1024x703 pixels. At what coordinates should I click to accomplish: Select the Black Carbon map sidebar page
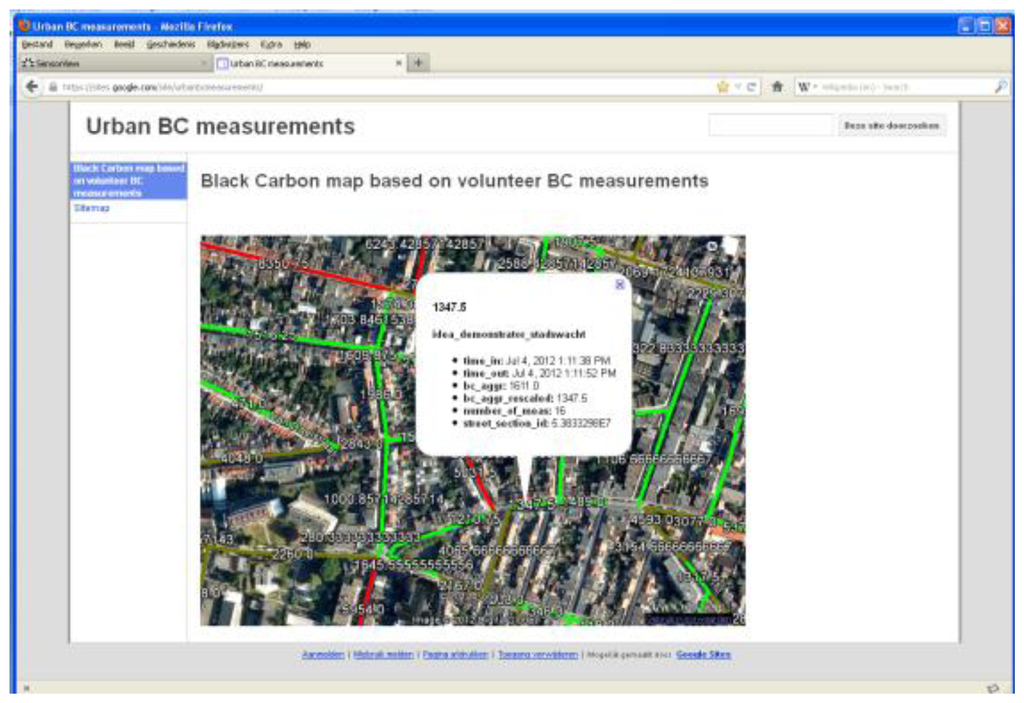tap(128, 180)
